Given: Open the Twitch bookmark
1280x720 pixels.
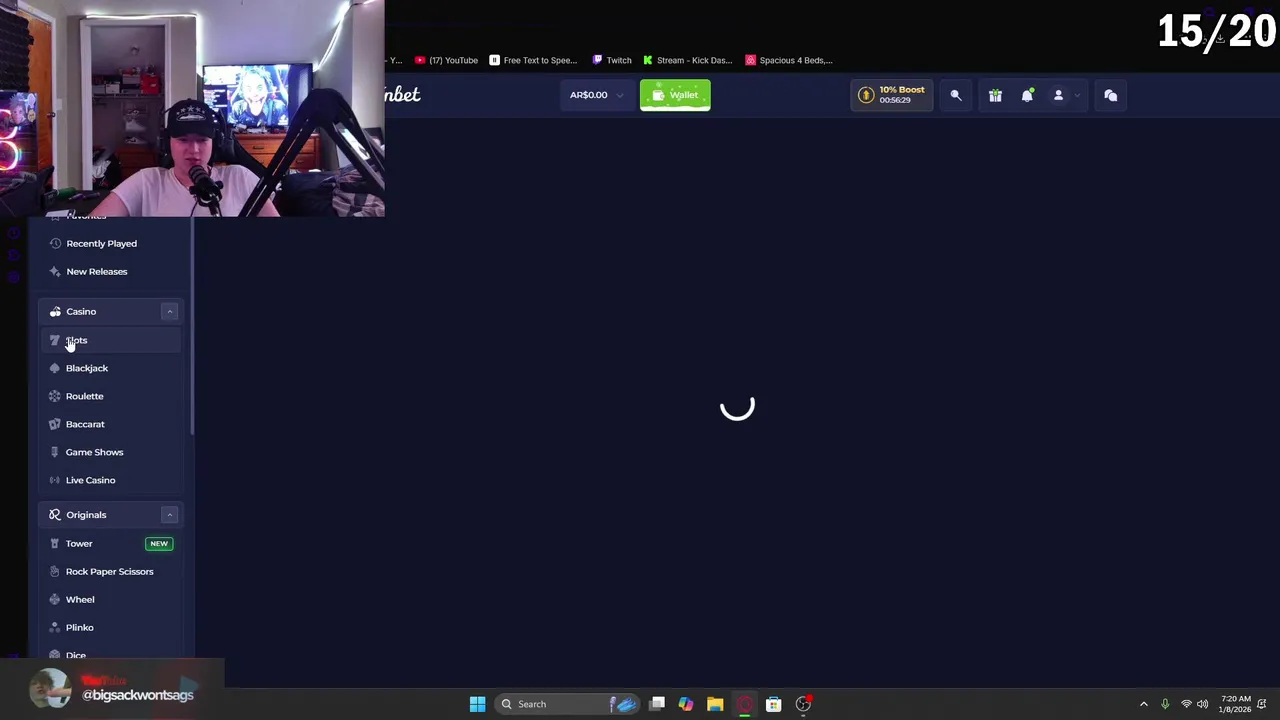Looking at the screenshot, I should (612, 60).
